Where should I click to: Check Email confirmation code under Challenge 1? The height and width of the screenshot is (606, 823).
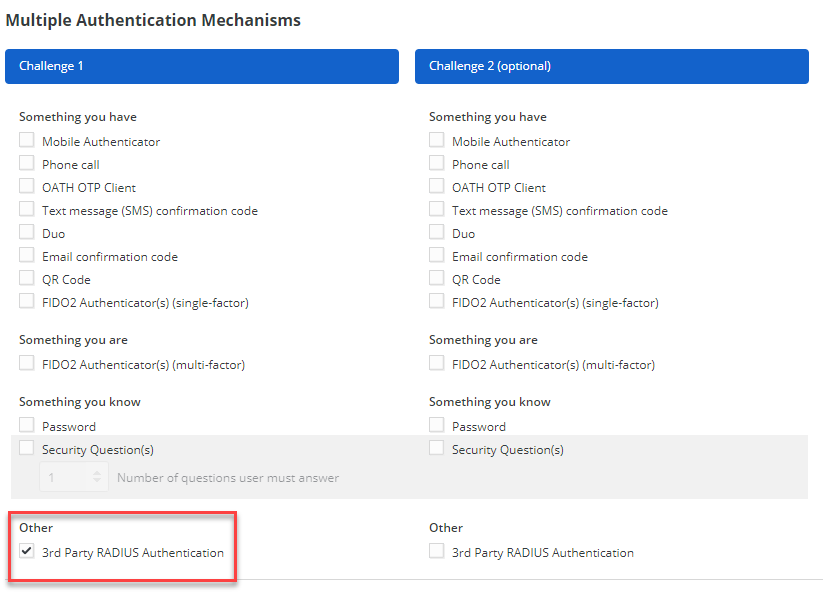point(26,255)
